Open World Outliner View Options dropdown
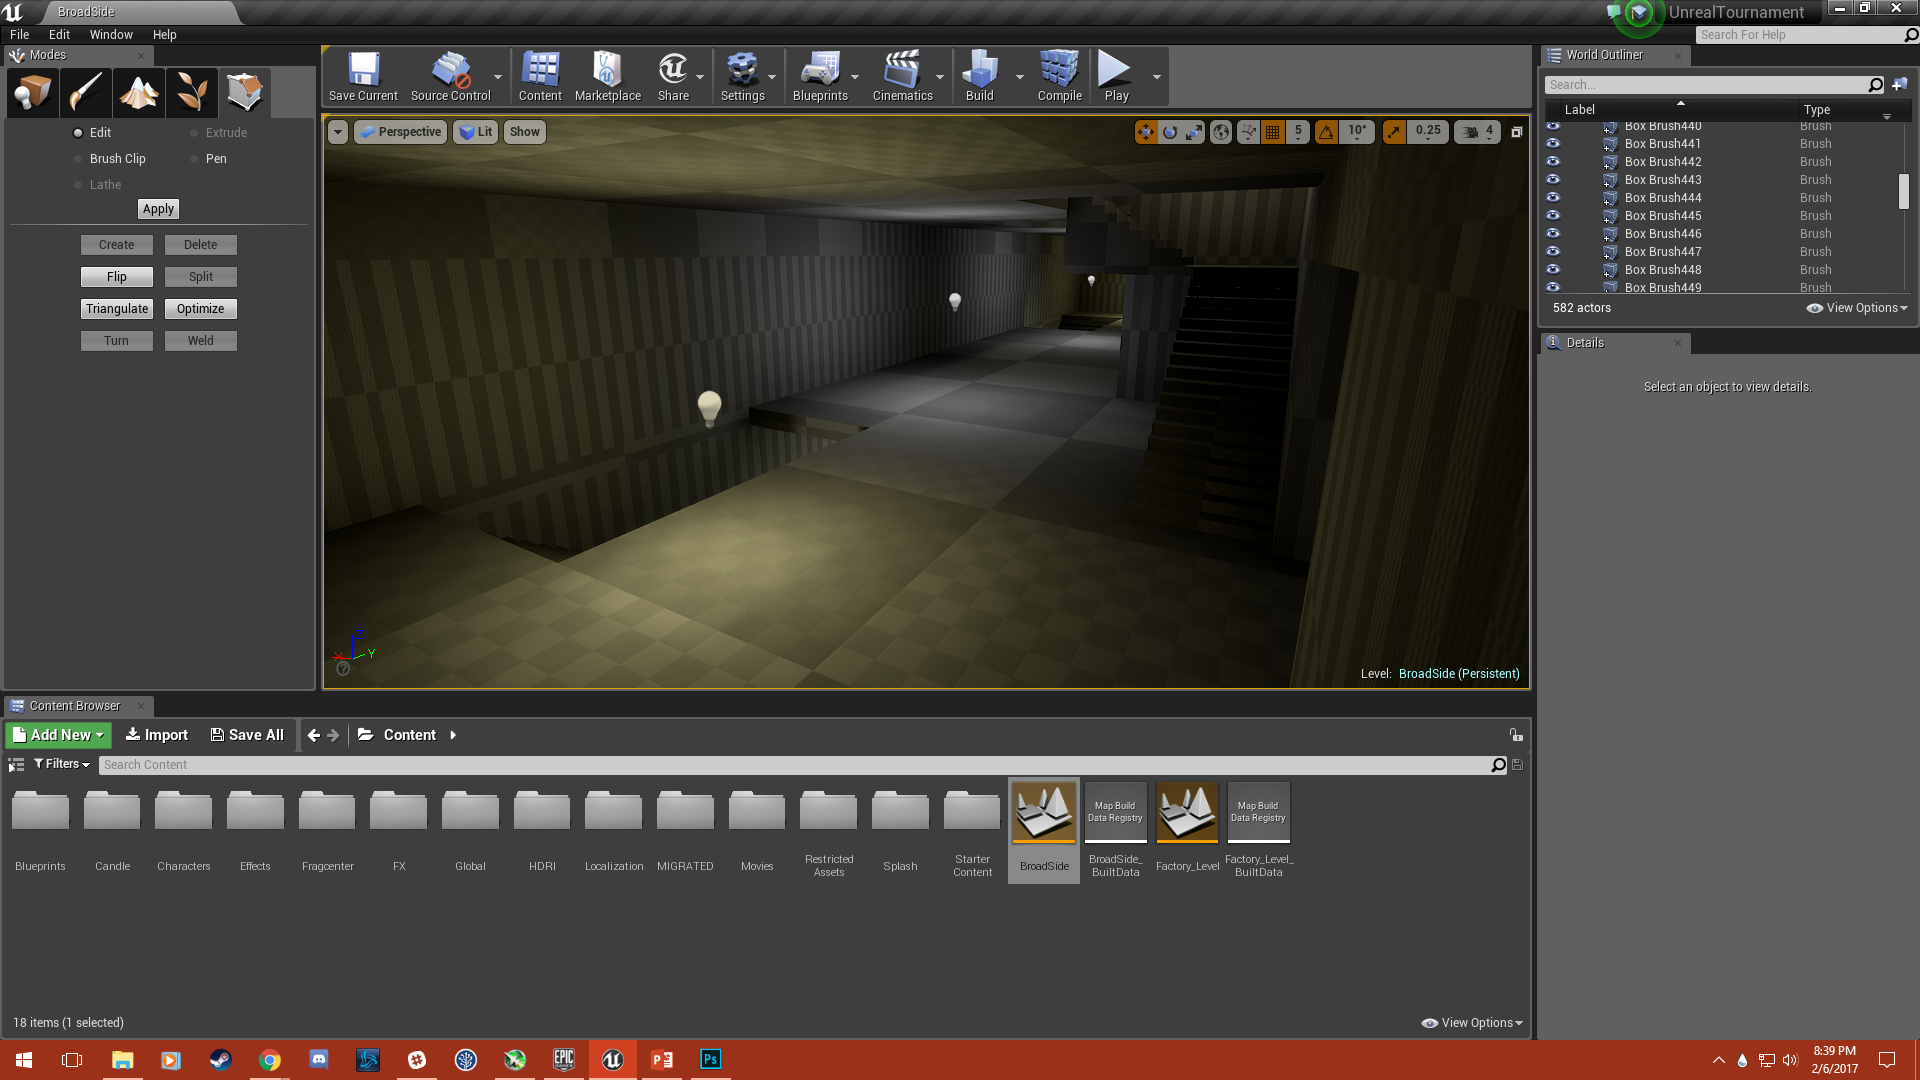Viewport: 1920px width, 1080px height. pyautogui.click(x=1857, y=308)
